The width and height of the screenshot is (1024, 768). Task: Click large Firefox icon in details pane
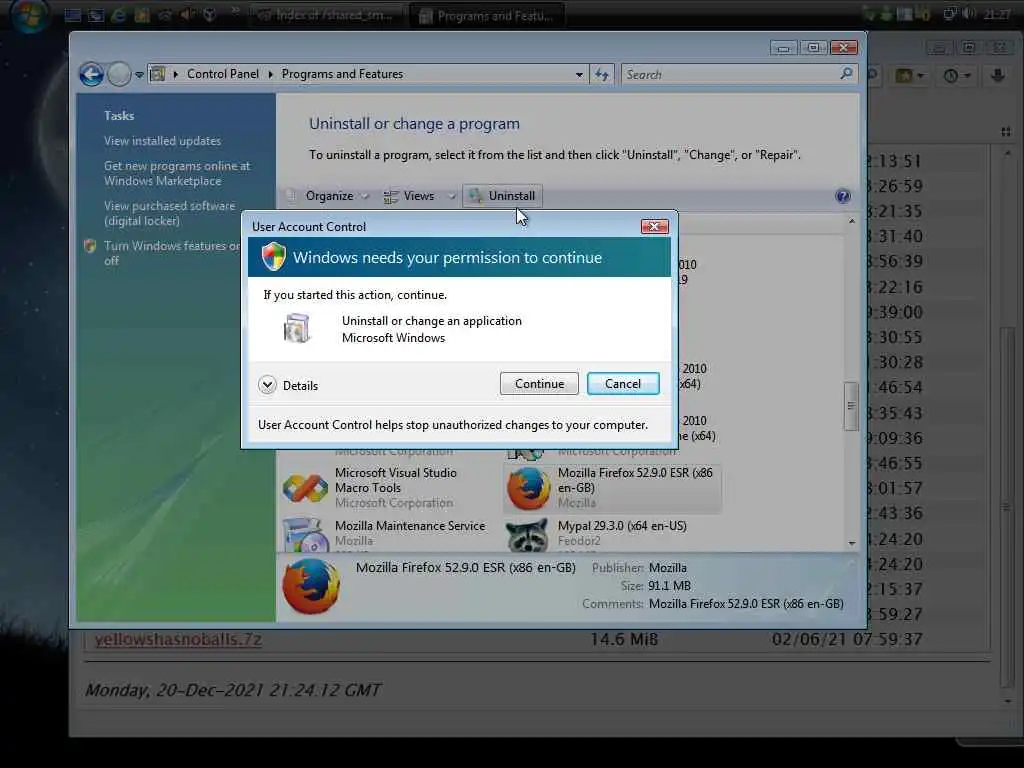click(x=311, y=586)
